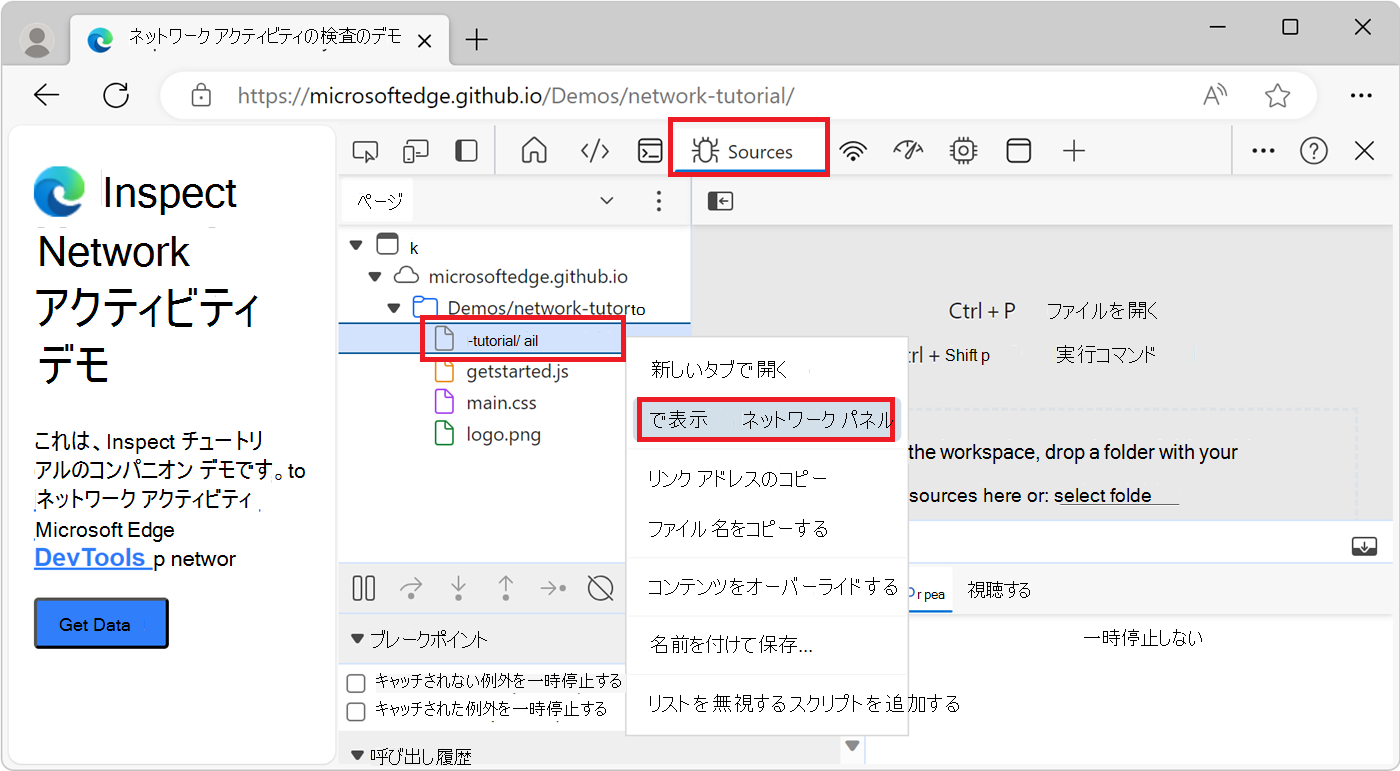This screenshot has height=771, width=1400.
Task: Open the ページ panel dropdown
Action: [x=606, y=200]
